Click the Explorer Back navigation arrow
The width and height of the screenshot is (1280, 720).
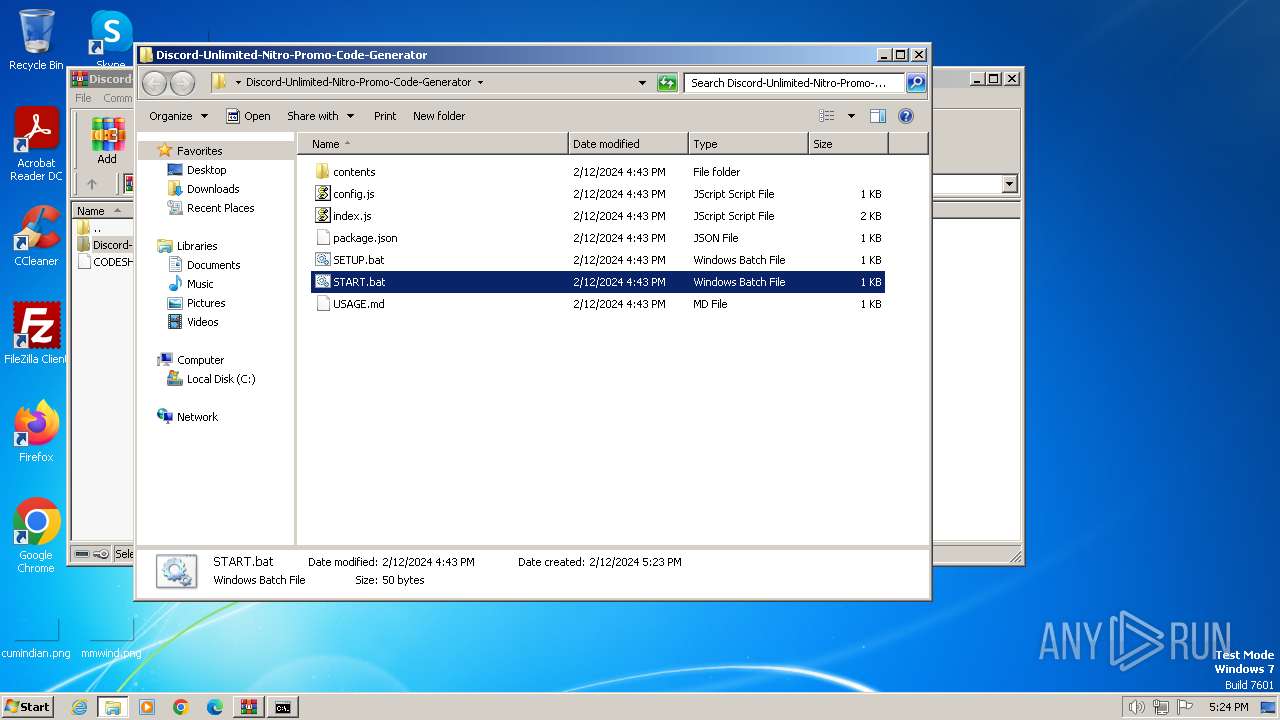pos(154,83)
